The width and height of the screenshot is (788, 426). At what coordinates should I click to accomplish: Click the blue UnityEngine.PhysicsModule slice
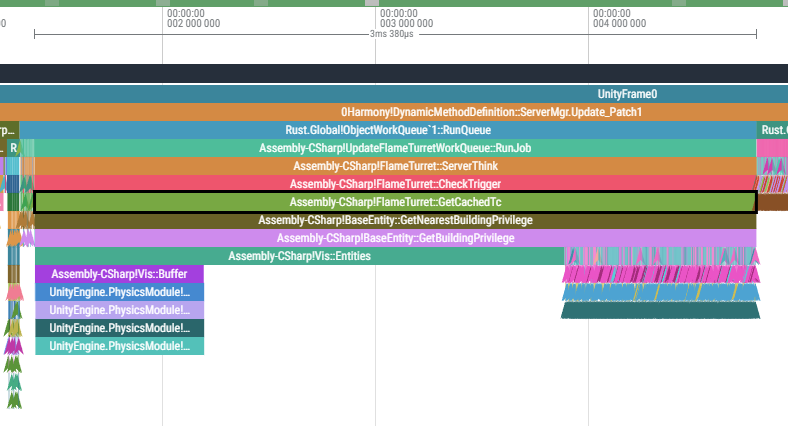[119, 292]
